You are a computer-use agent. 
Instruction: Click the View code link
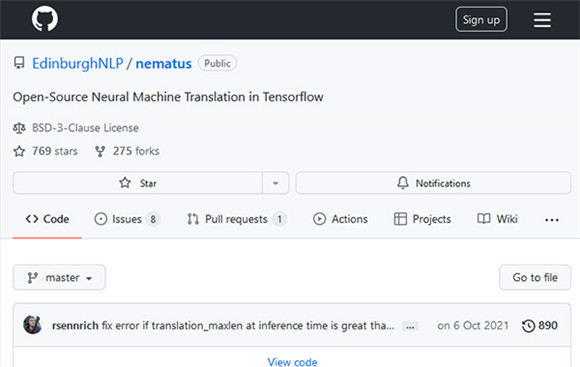tap(292, 361)
